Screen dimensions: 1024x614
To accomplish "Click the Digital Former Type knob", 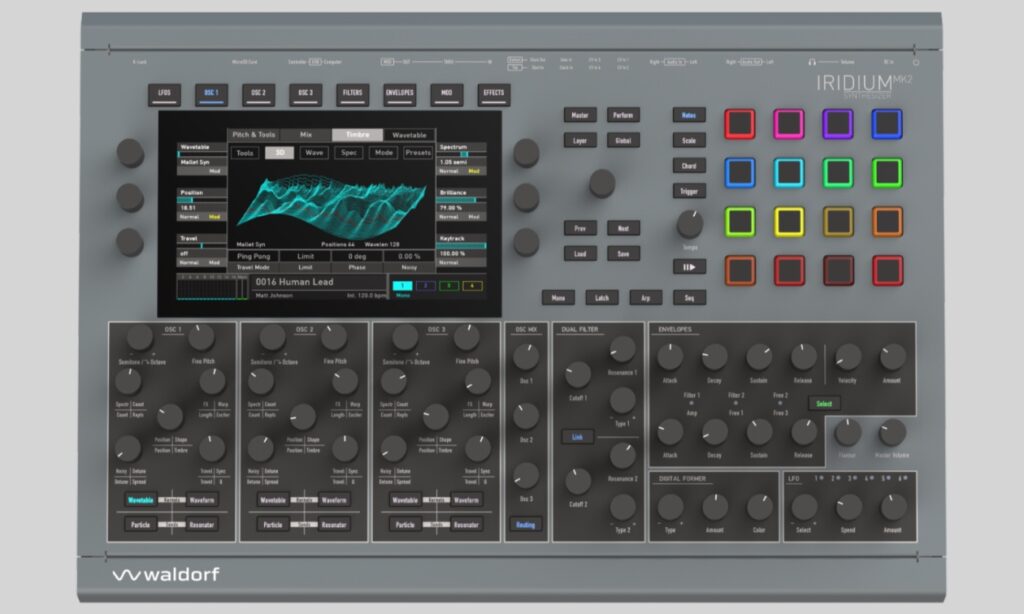I will (x=670, y=507).
